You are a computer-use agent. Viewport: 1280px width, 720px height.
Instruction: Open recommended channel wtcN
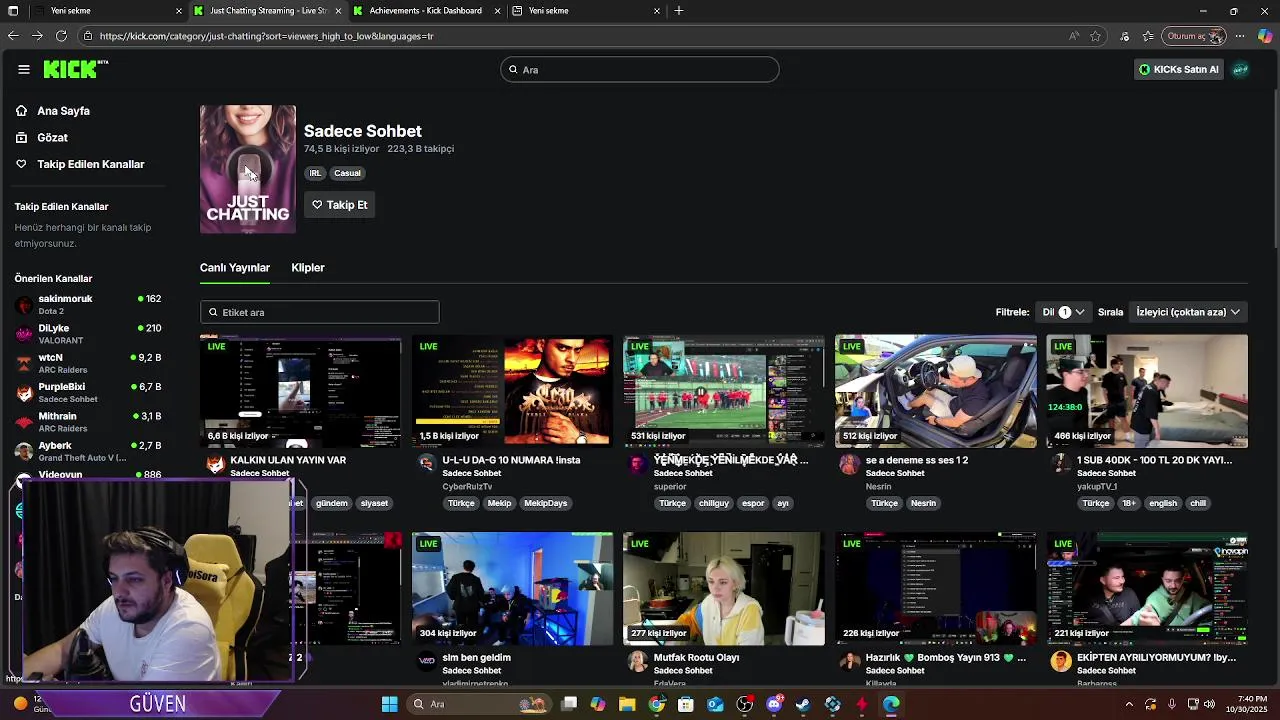(x=88, y=363)
